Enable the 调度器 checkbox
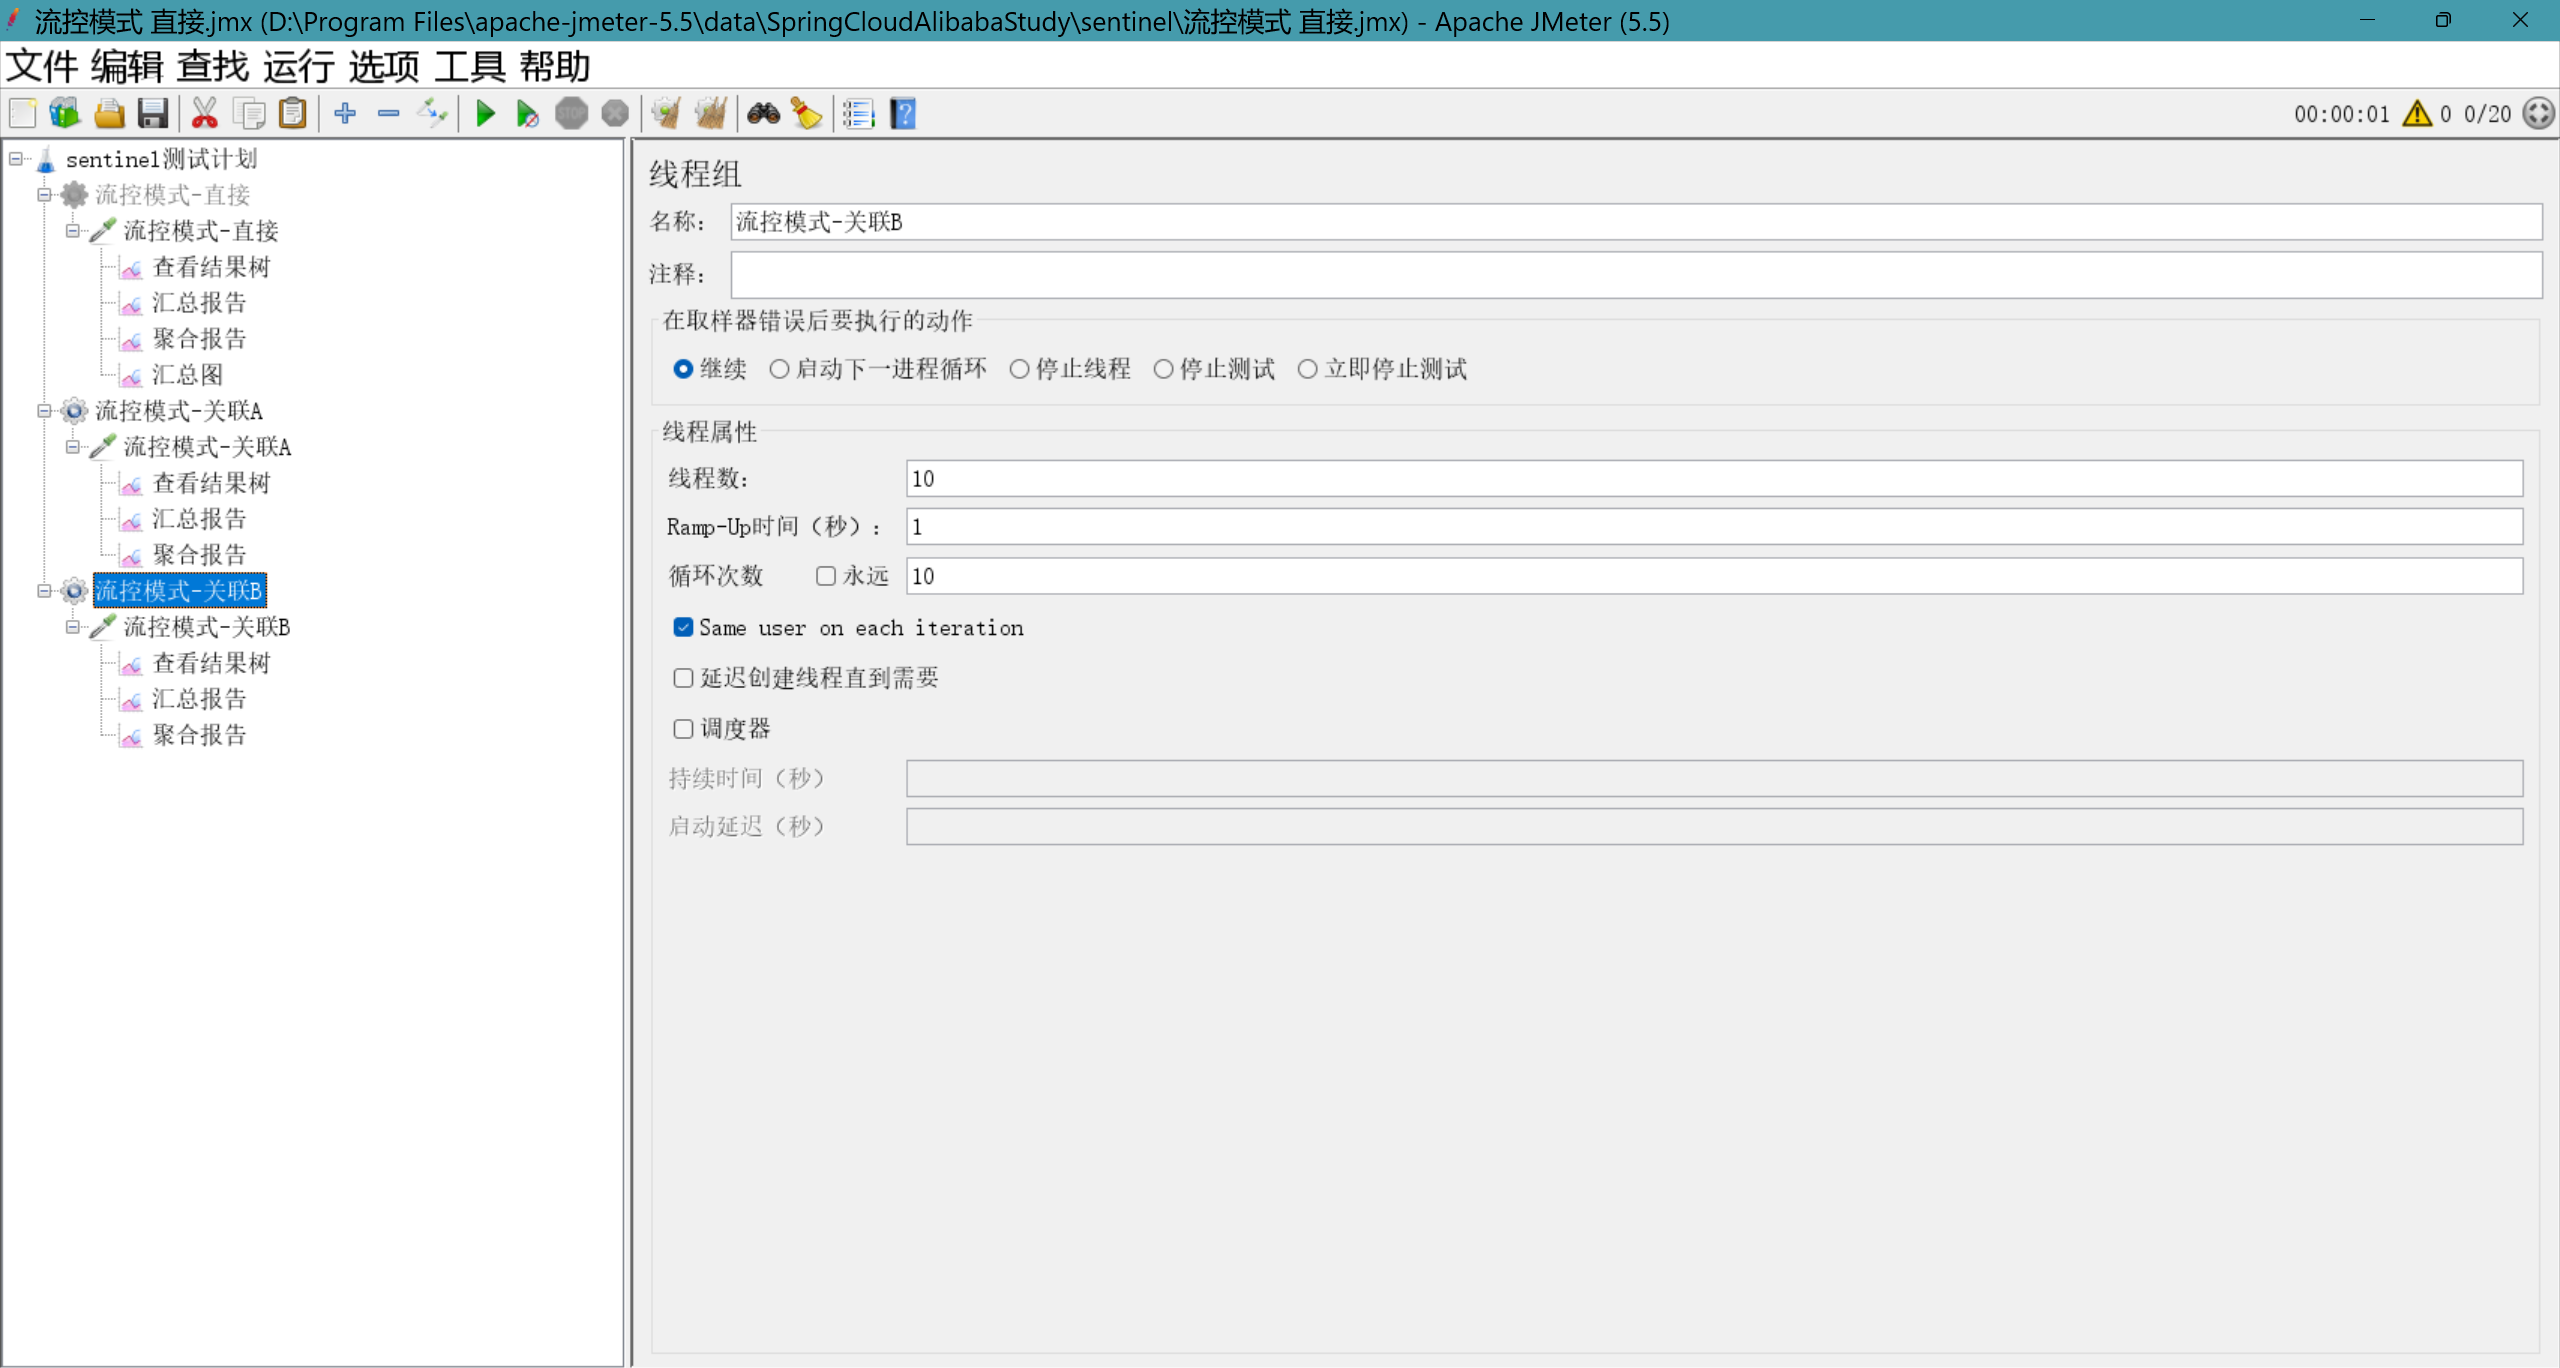 683,729
